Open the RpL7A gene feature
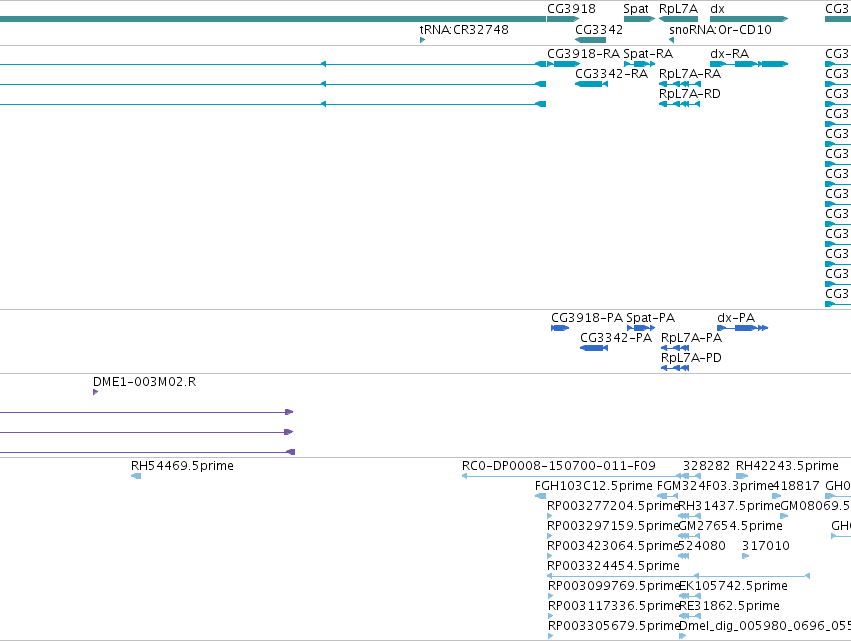This screenshot has width=851, height=641. (x=678, y=19)
